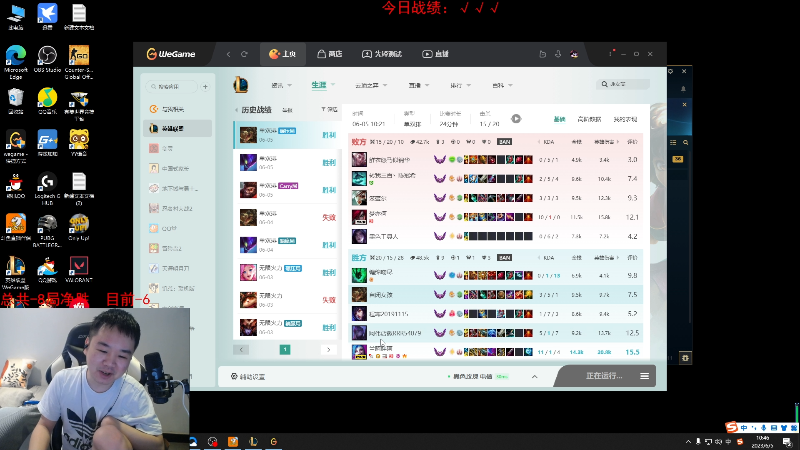Open the title bar more-options dots
This screenshot has width=800, height=450.
tap(610, 54)
